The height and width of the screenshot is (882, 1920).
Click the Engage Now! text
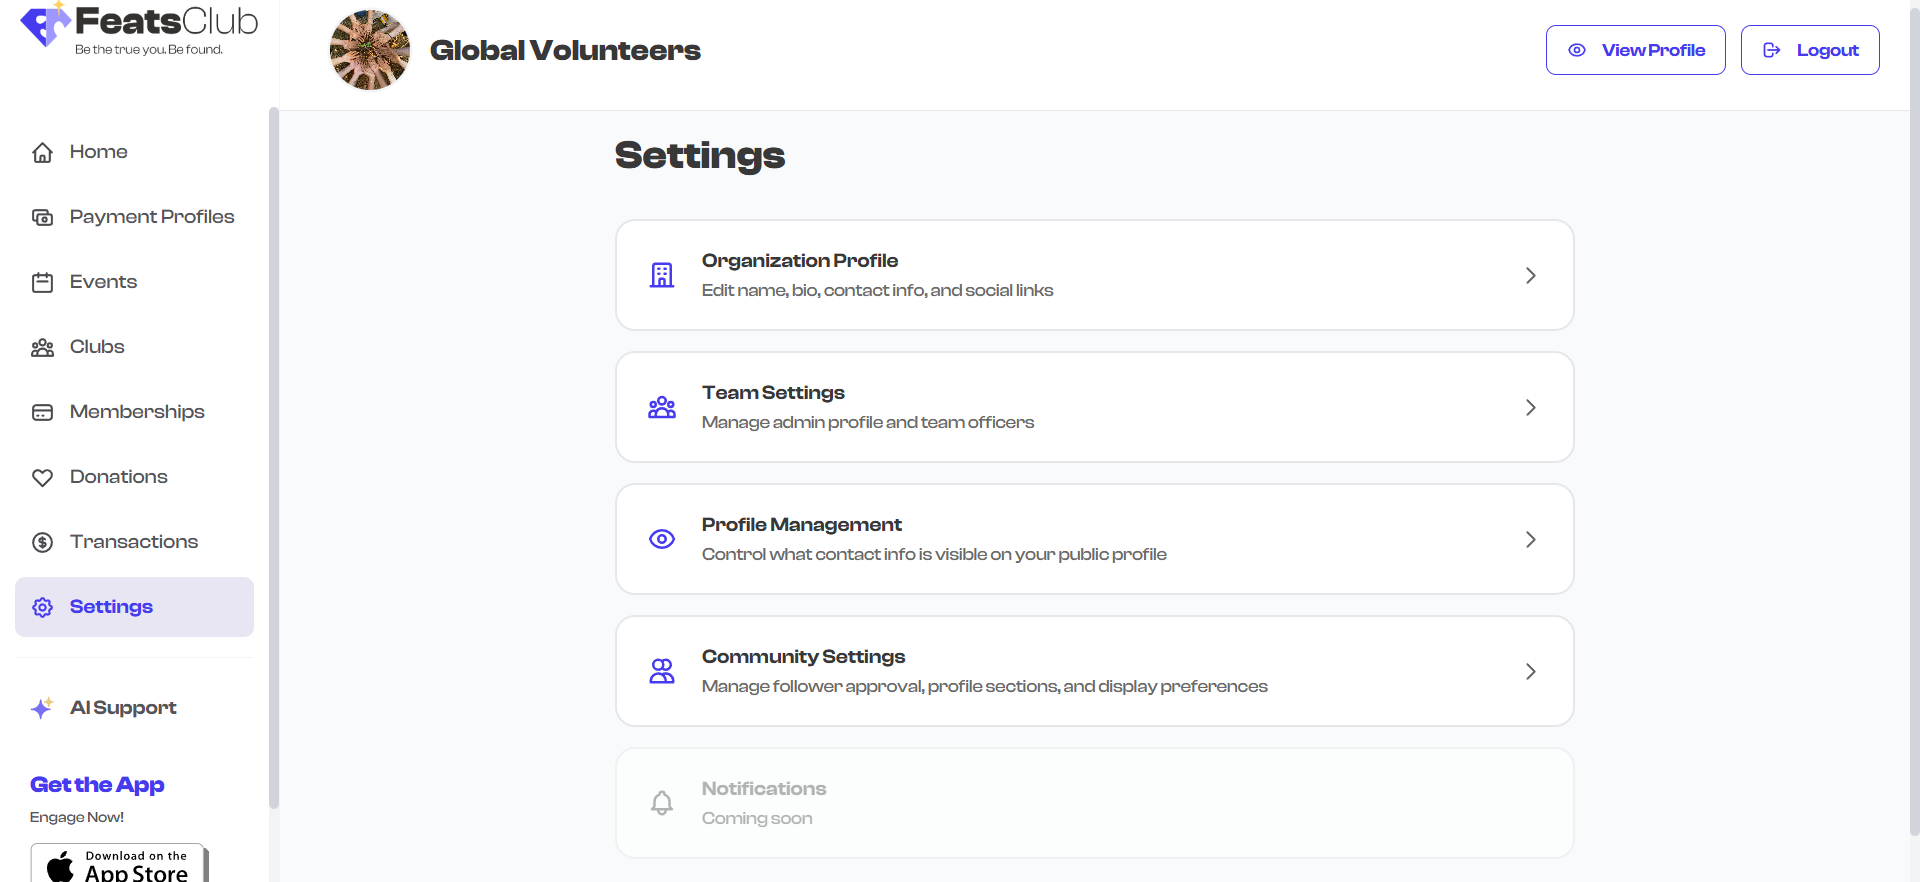[x=77, y=817]
